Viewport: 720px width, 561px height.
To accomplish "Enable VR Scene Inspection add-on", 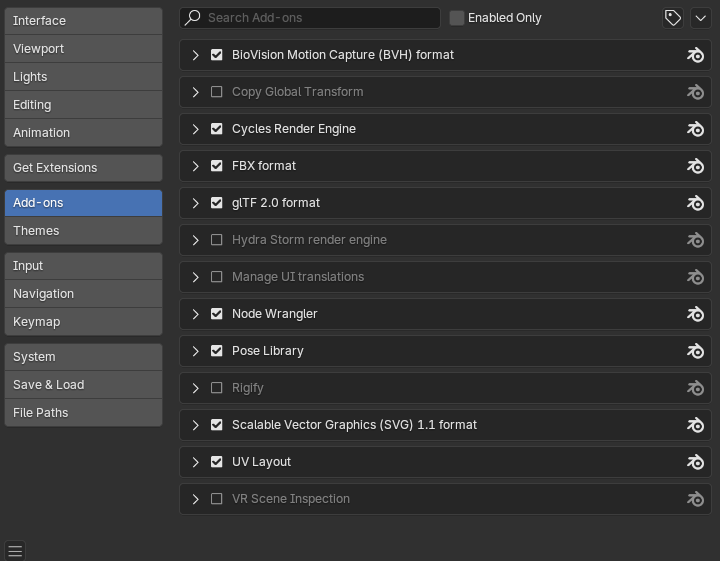I will click(216, 499).
